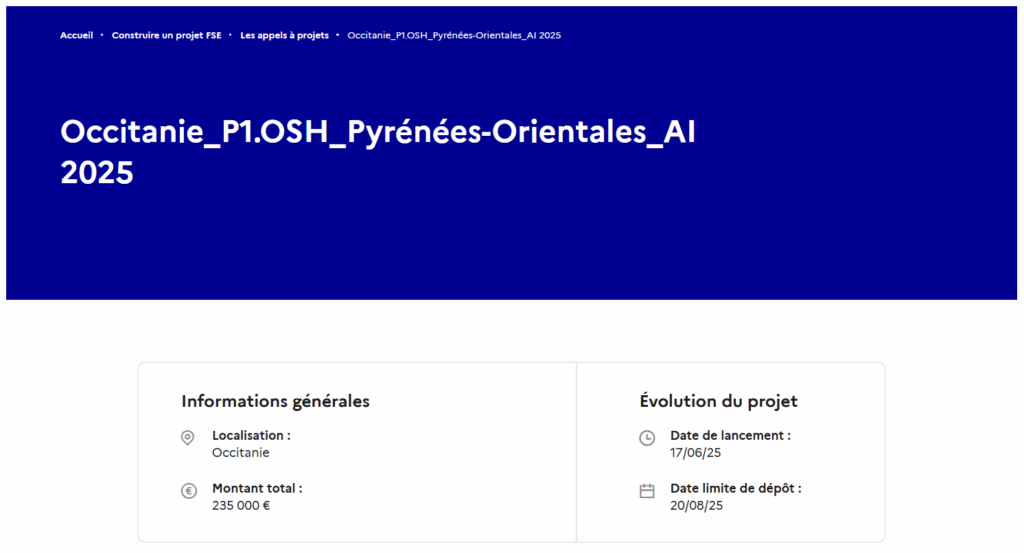
Task: Select the 17/06/25 launch date
Action: [x=696, y=452]
